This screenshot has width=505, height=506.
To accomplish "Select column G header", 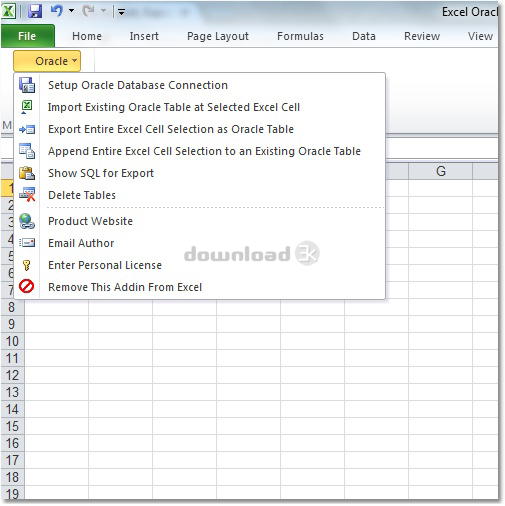I will point(441,171).
